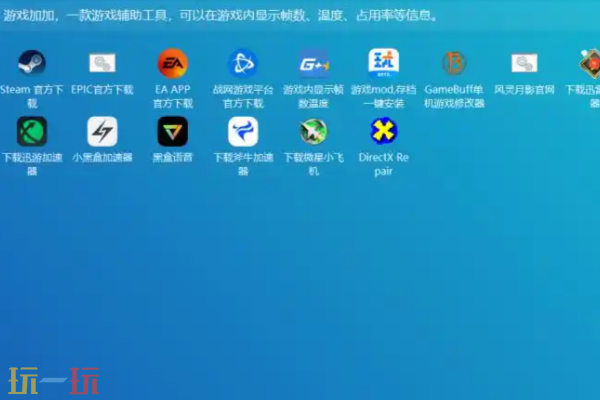Open the 下载斧牛加速器 icon
The width and height of the screenshot is (600, 400).
[243, 131]
